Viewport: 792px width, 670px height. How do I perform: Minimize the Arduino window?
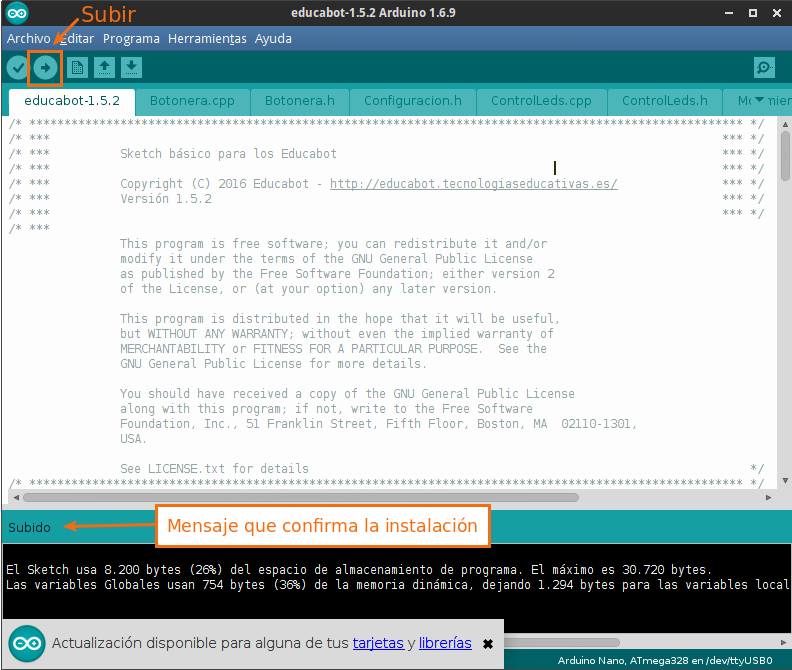[x=729, y=13]
